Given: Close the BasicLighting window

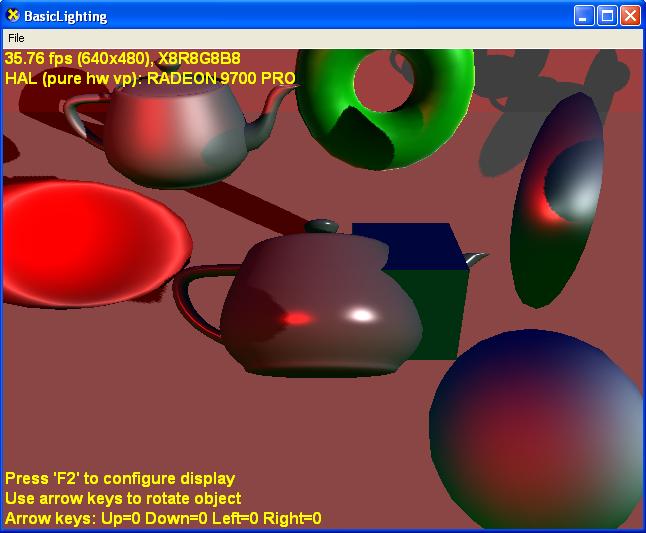Looking at the screenshot, I should 629,16.
